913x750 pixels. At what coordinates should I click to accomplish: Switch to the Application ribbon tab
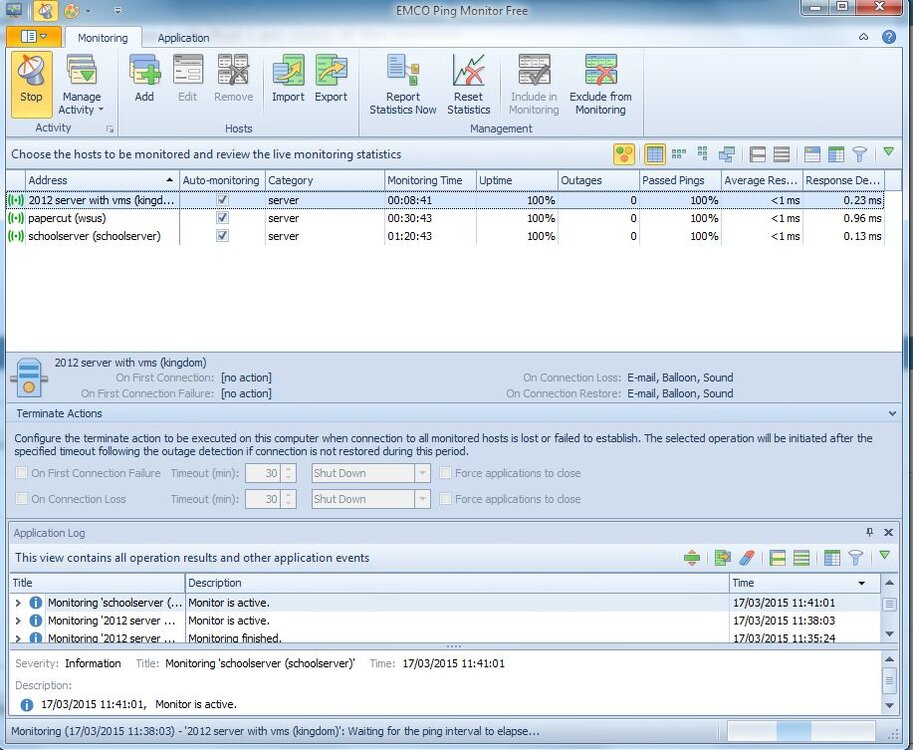[x=183, y=38]
